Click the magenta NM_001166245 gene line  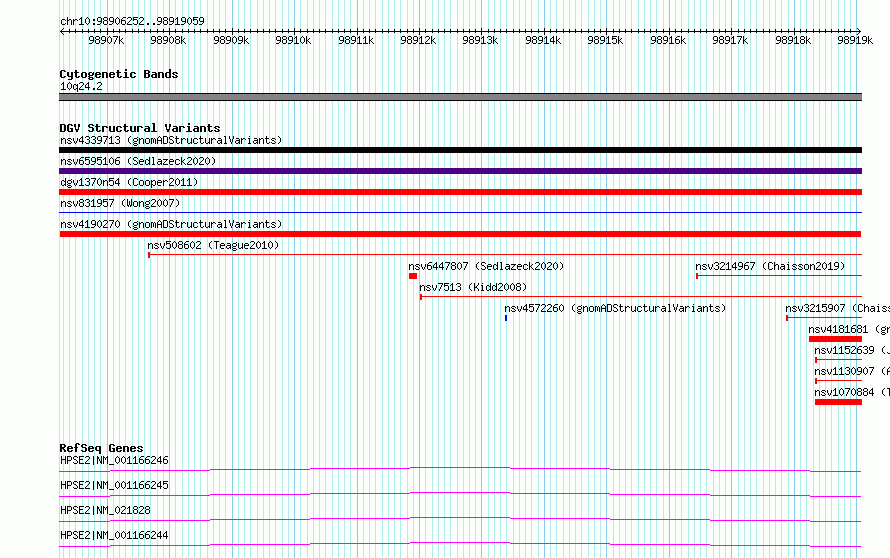coord(460,494)
